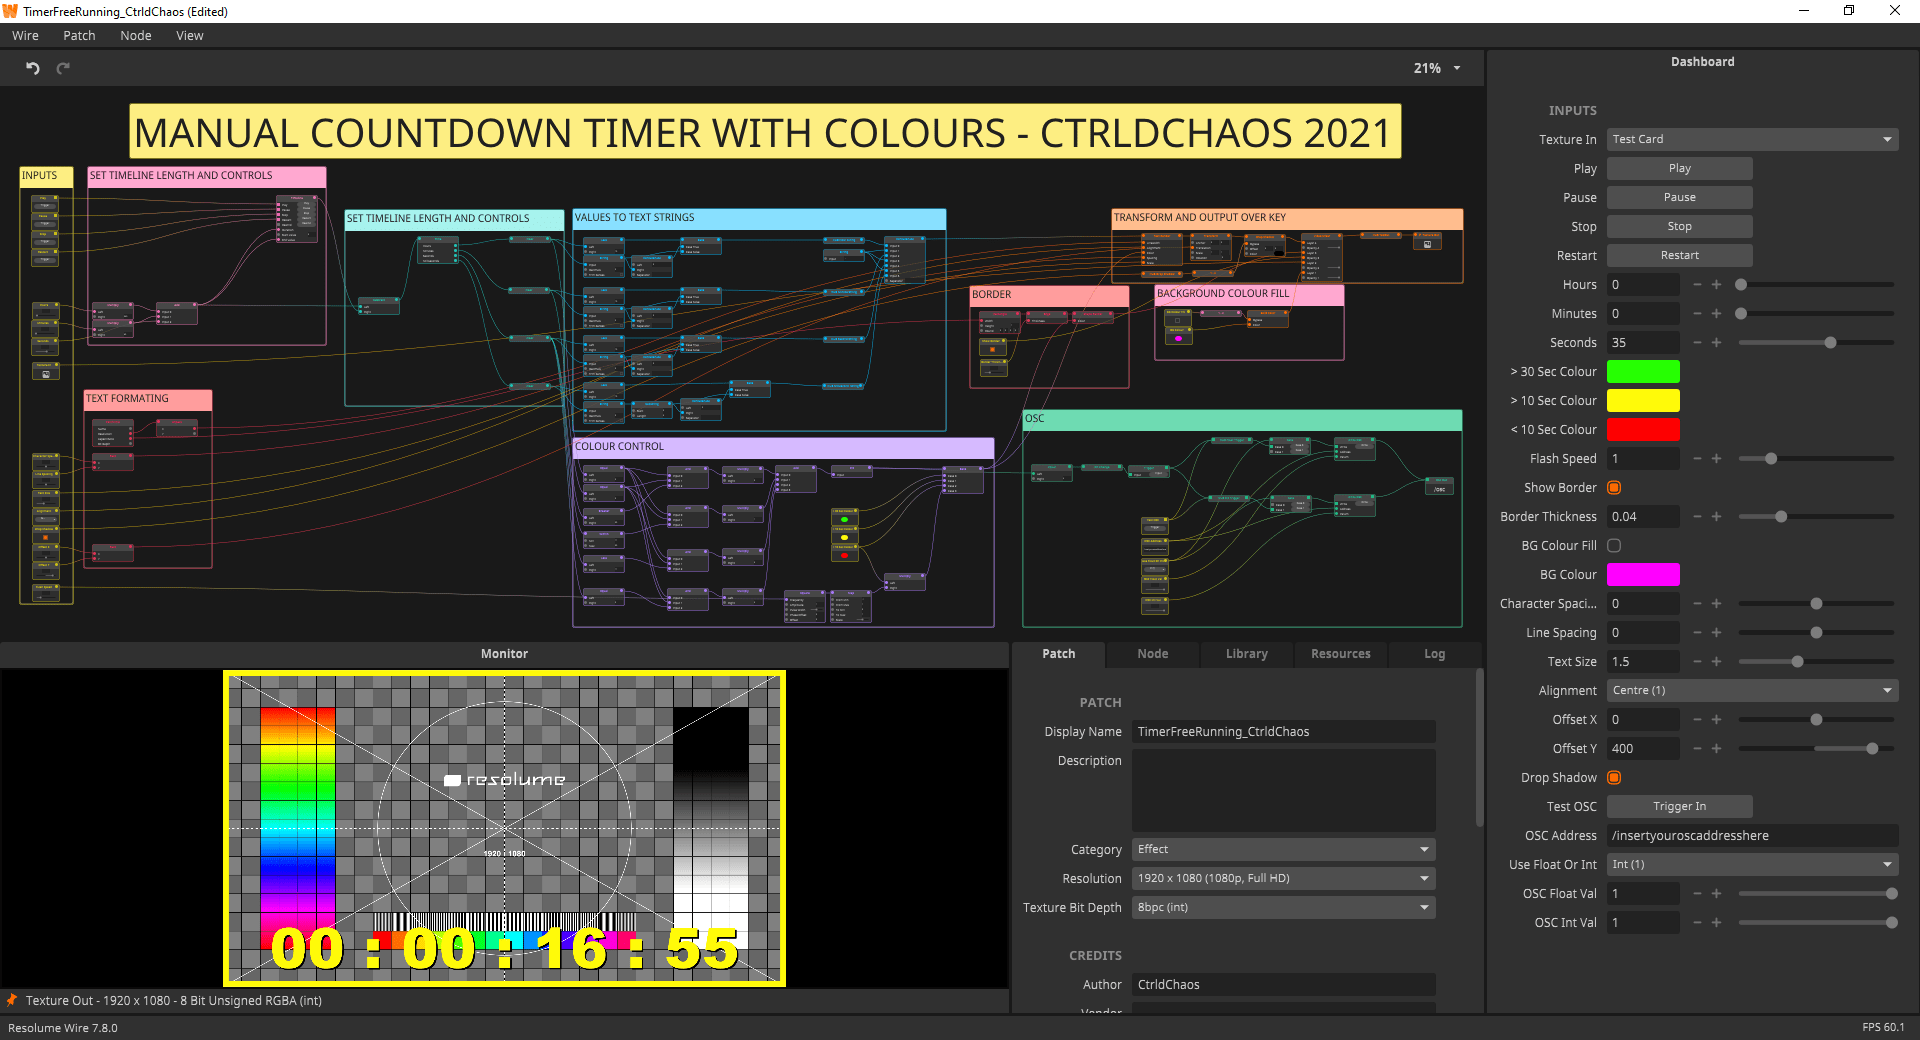Open the Alignment dropdown set to Centre

tap(1750, 690)
